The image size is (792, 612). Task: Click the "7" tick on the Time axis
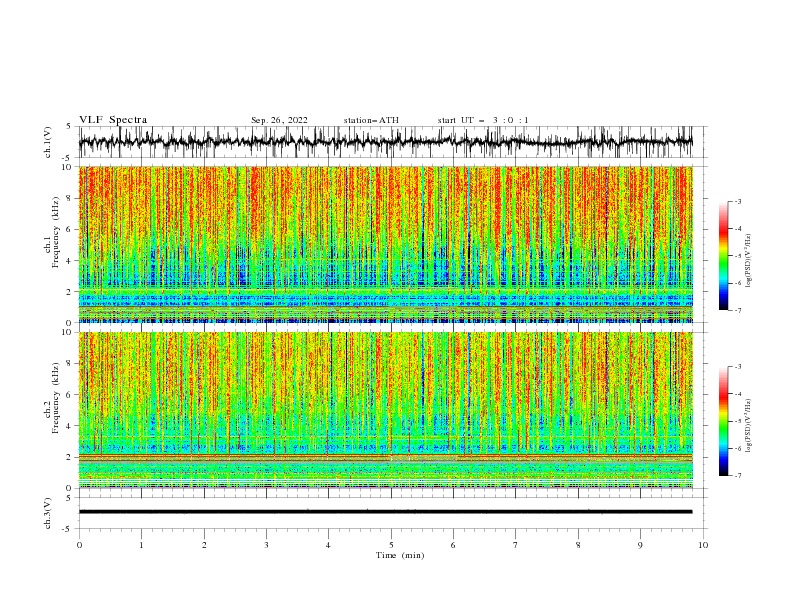(516, 545)
